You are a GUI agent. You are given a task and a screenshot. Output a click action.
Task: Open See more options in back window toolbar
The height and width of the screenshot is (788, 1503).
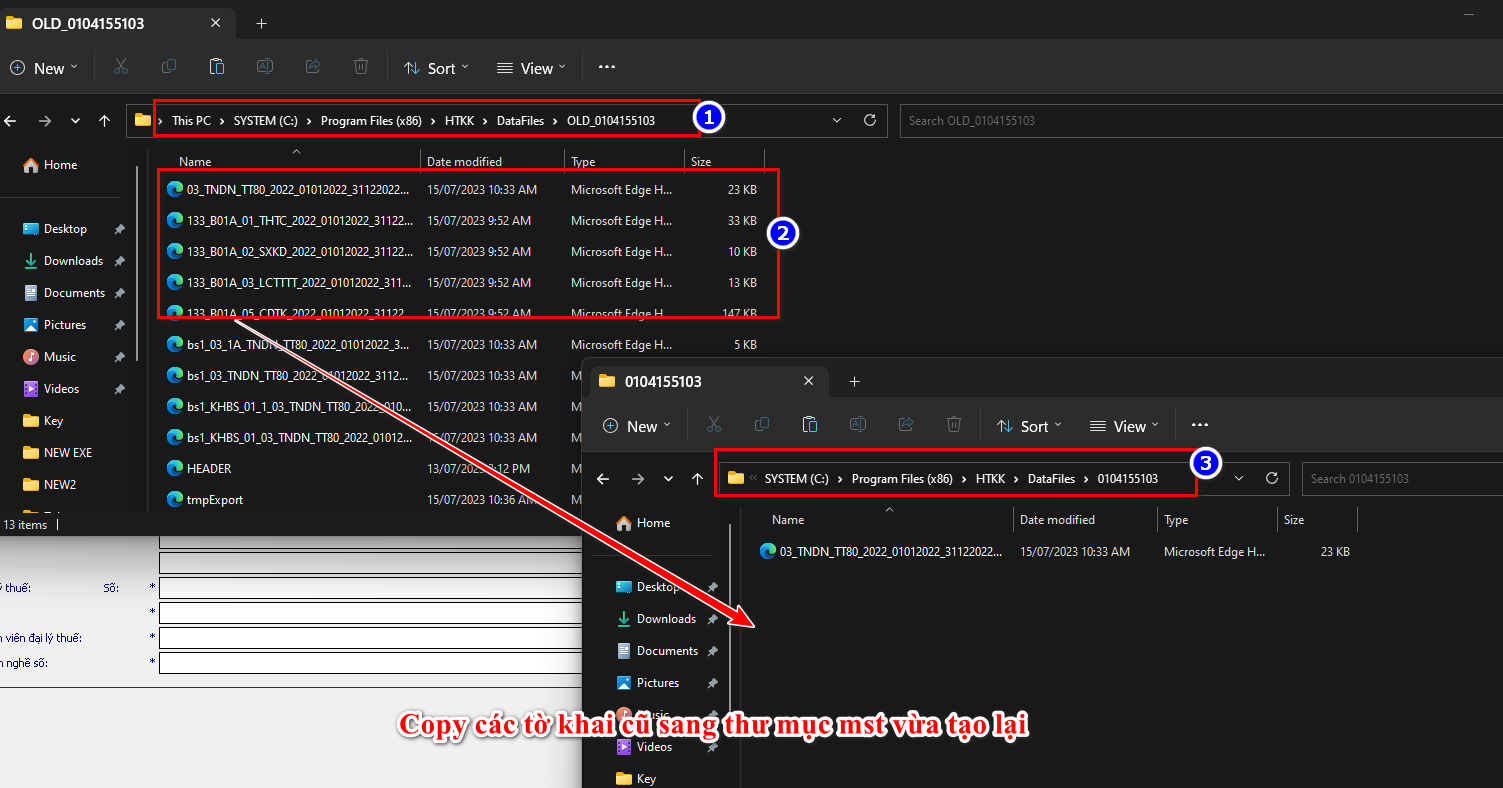pos(607,67)
